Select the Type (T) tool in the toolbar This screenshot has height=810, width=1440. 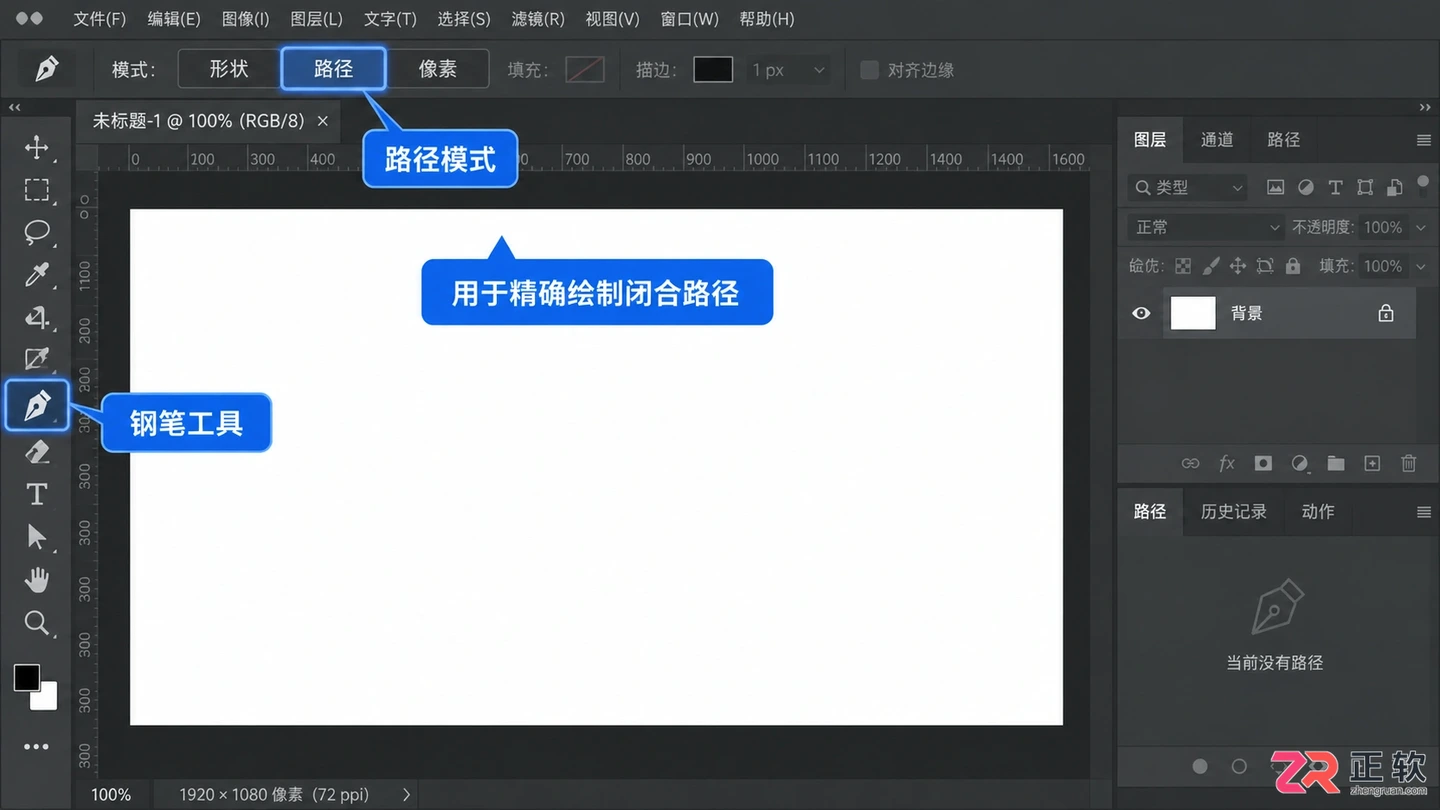(37, 494)
